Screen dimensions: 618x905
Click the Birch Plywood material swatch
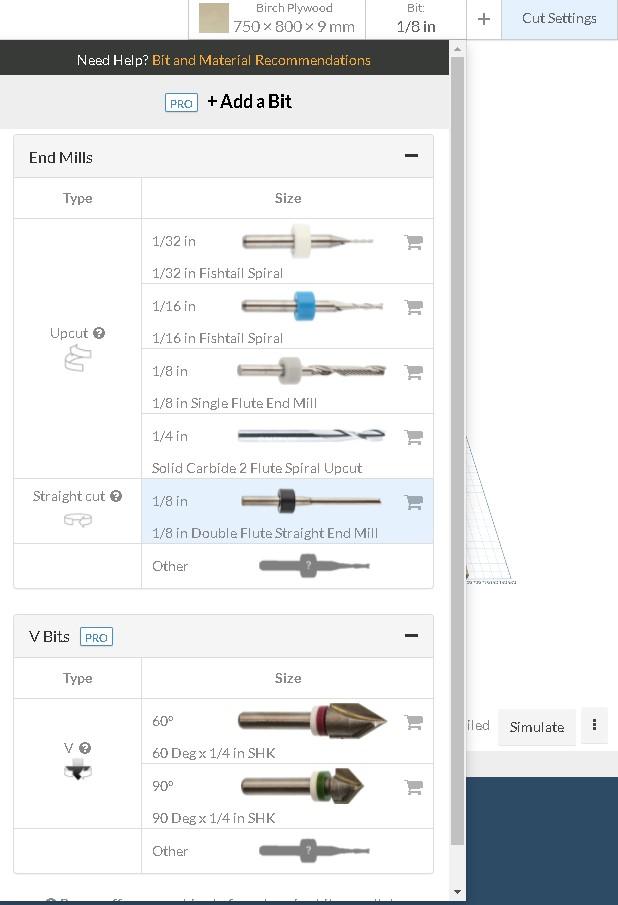tap(213, 18)
